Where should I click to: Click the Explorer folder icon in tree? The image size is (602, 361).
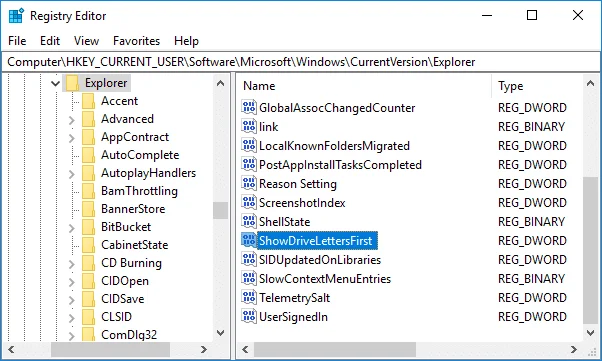[72, 83]
